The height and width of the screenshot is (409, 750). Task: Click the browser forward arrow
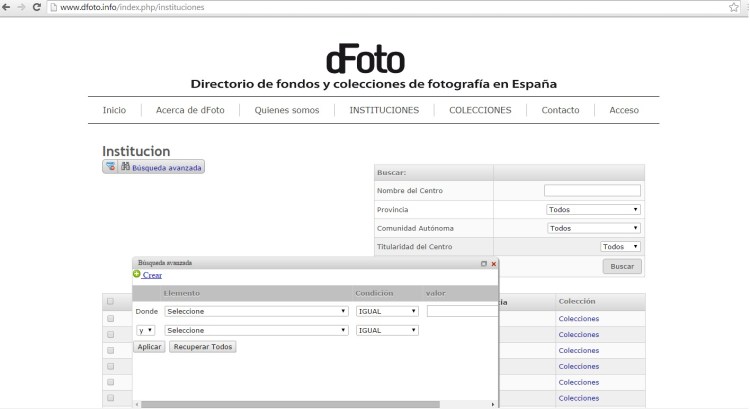pos(21,7)
